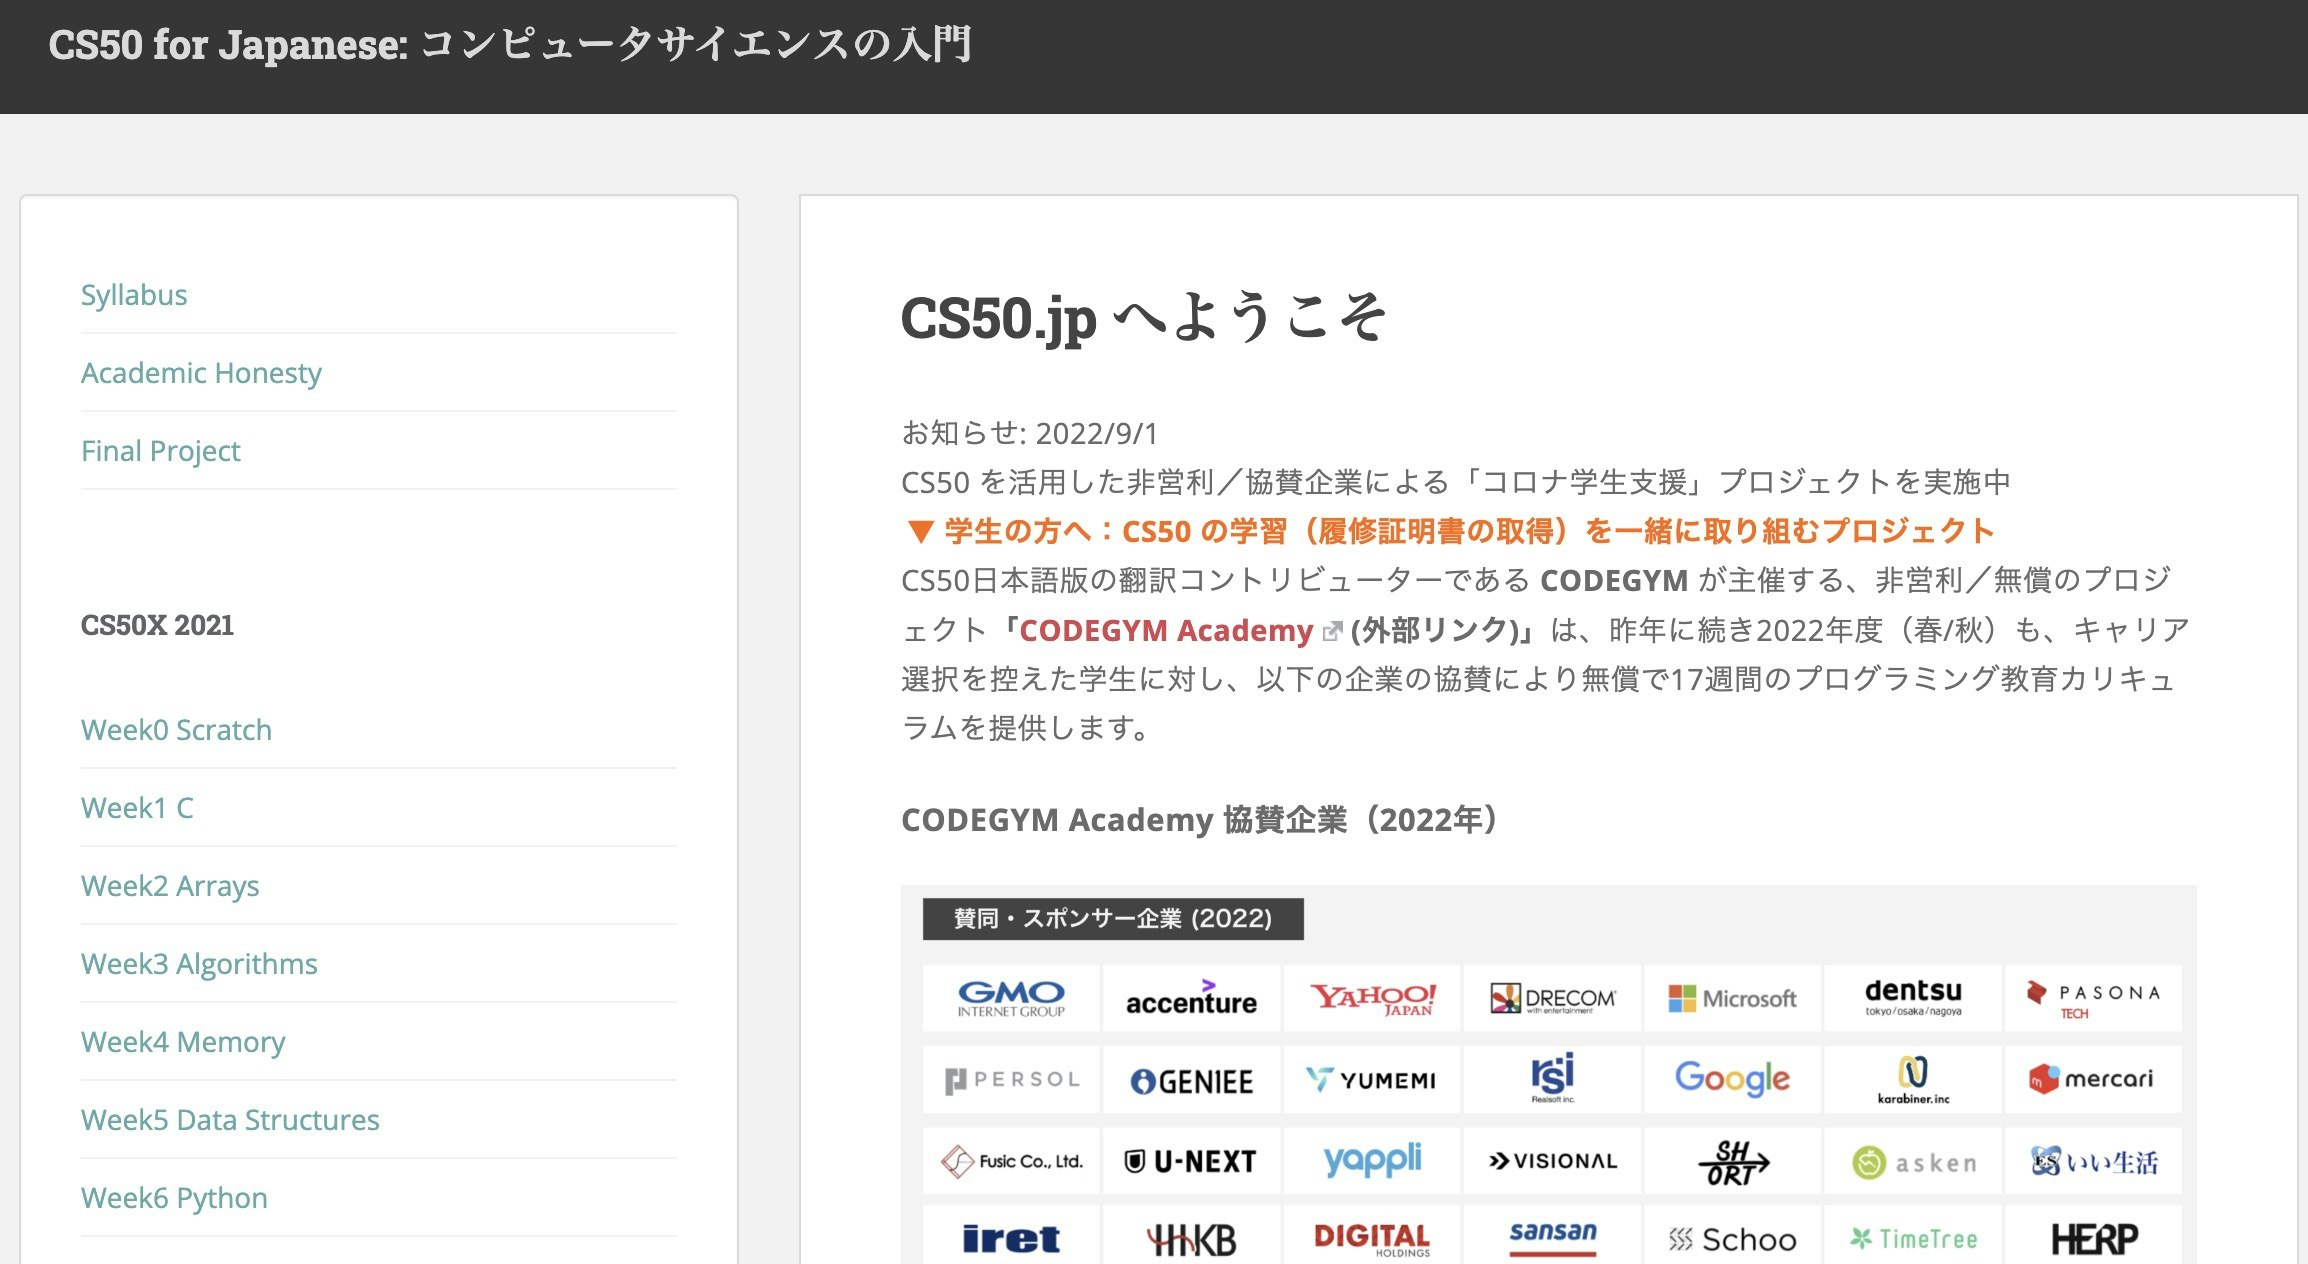This screenshot has width=2308, height=1264.
Task: Select the Accenture logo in the sponsor grid
Action: [x=1190, y=998]
